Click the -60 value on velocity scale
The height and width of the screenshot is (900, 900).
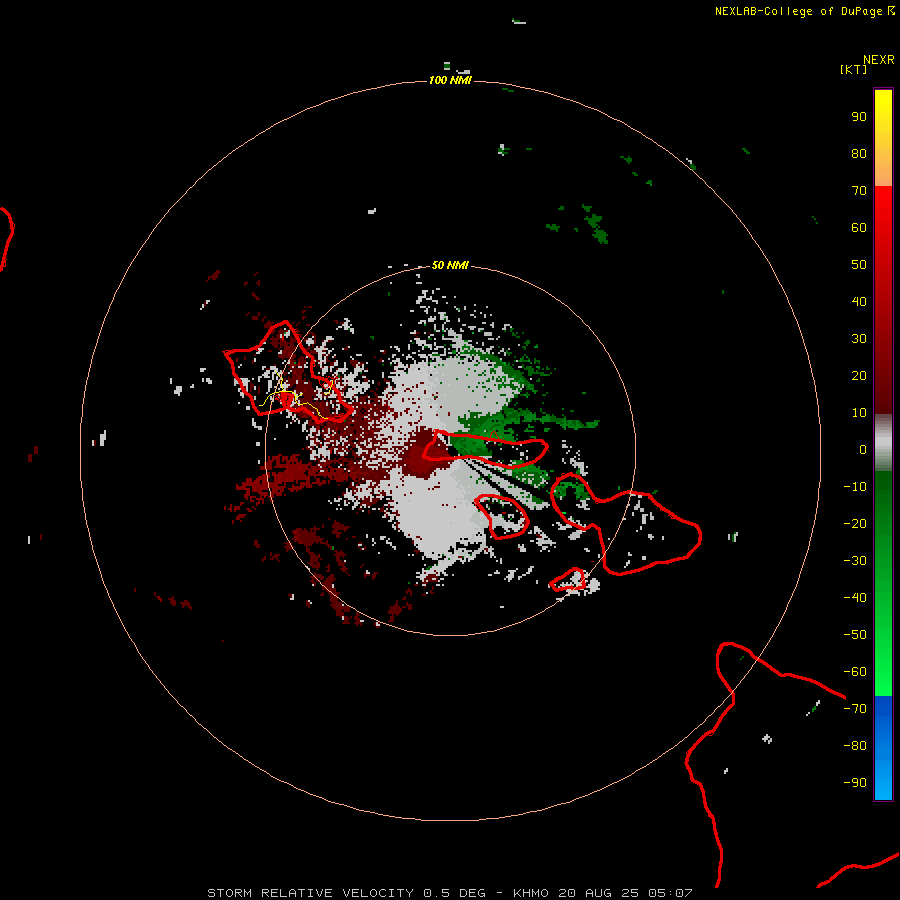855,672
